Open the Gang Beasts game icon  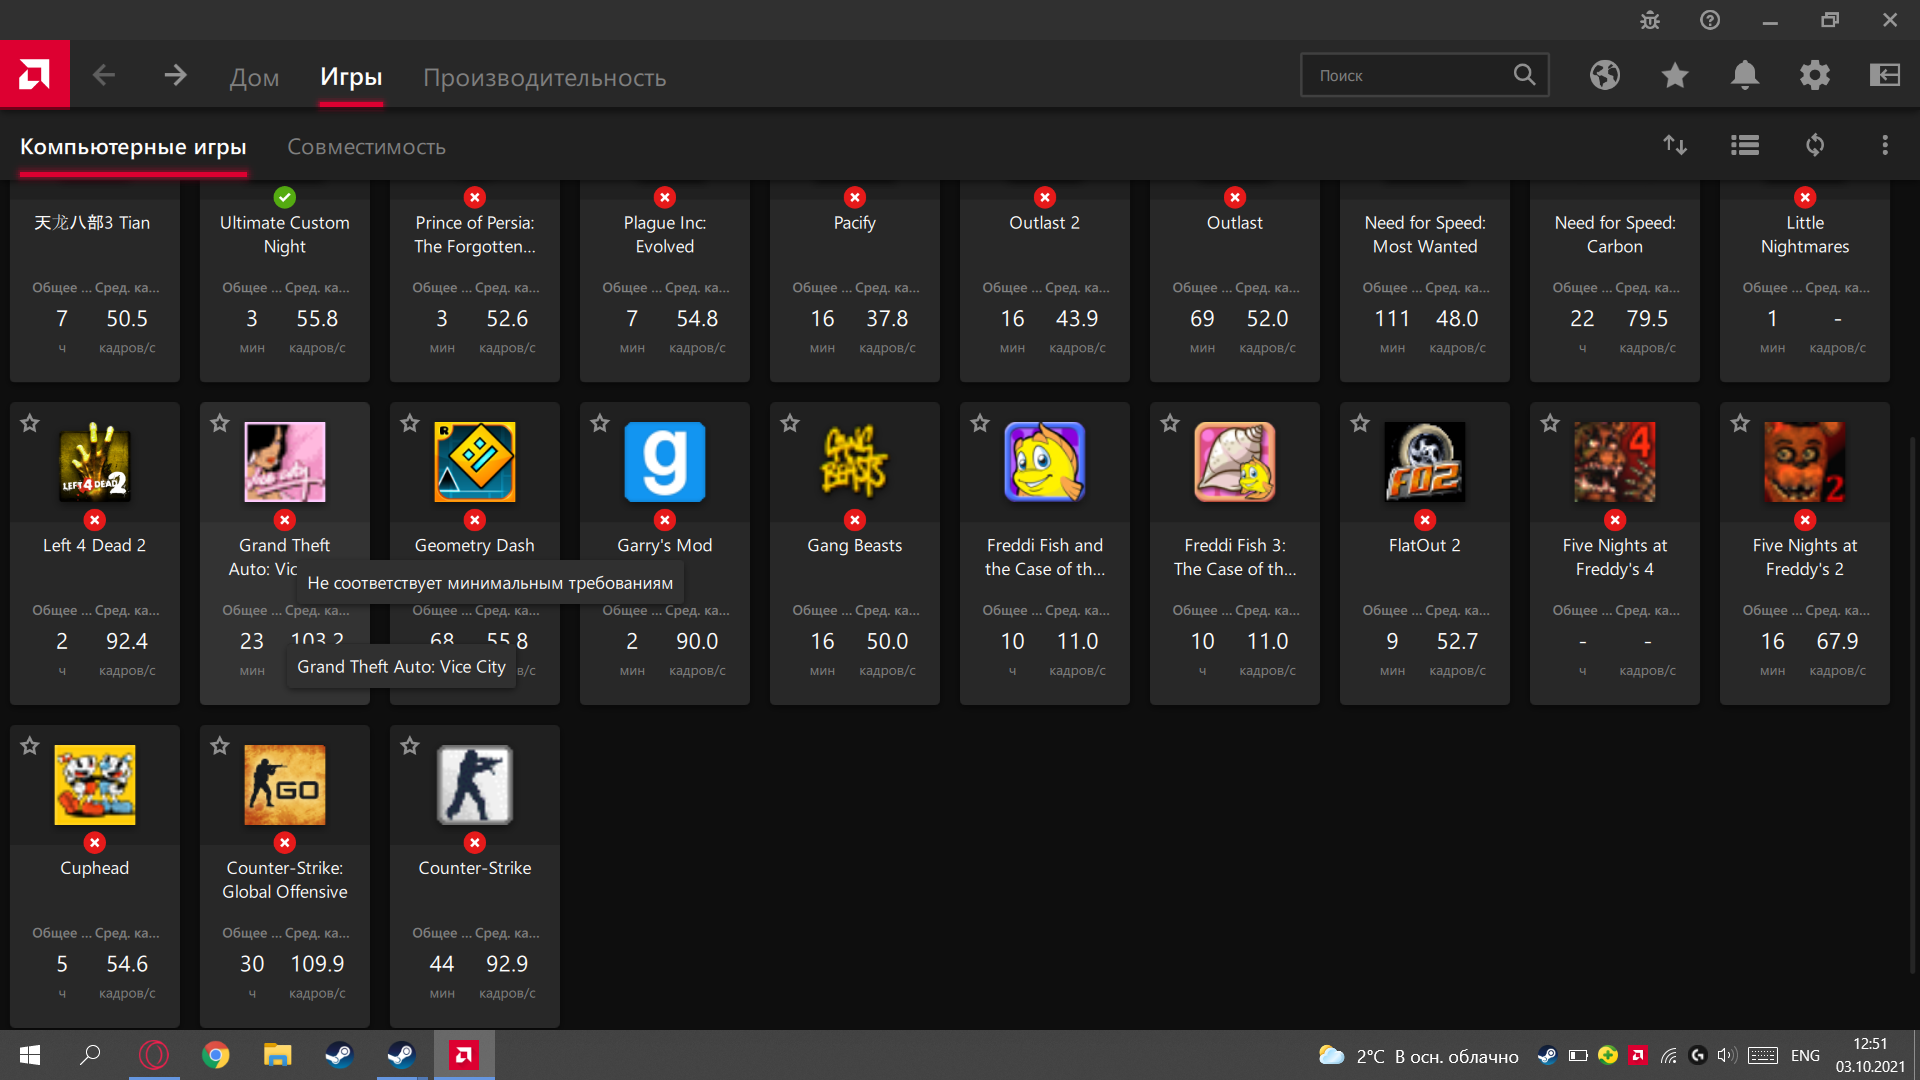[x=855, y=462]
